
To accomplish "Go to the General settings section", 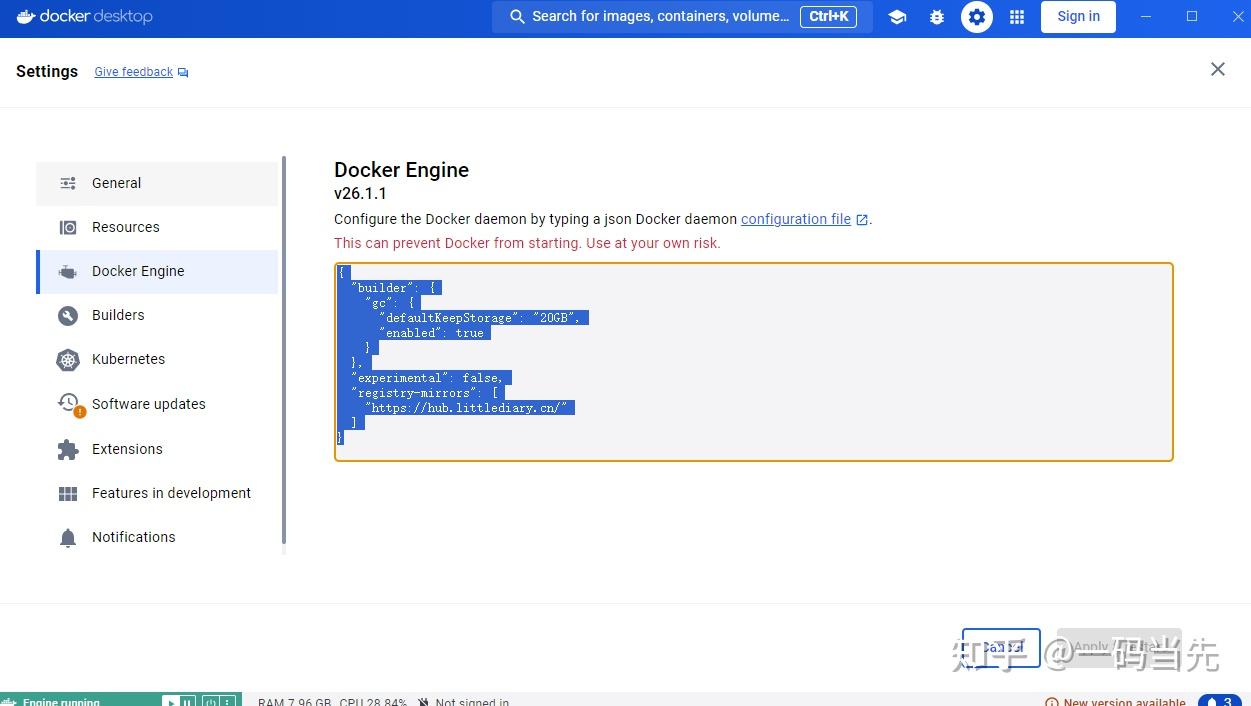I will coord(116,183).
